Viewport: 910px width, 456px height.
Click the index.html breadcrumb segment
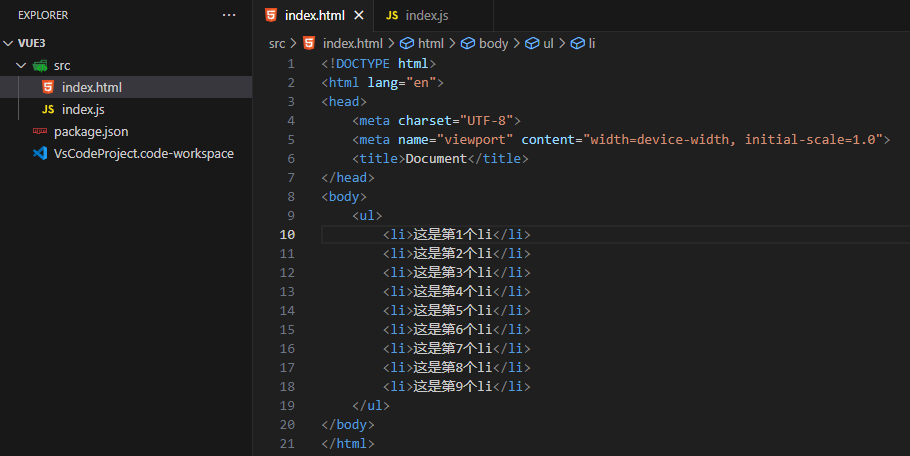(353, 44)
